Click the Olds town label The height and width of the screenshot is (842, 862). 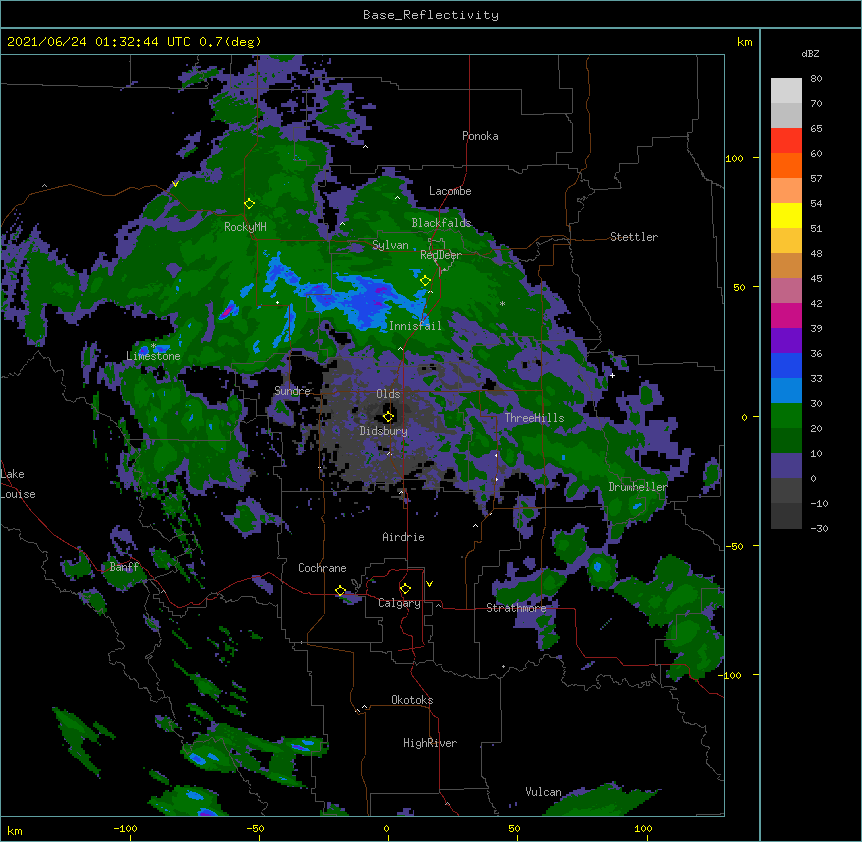[388, 394]
